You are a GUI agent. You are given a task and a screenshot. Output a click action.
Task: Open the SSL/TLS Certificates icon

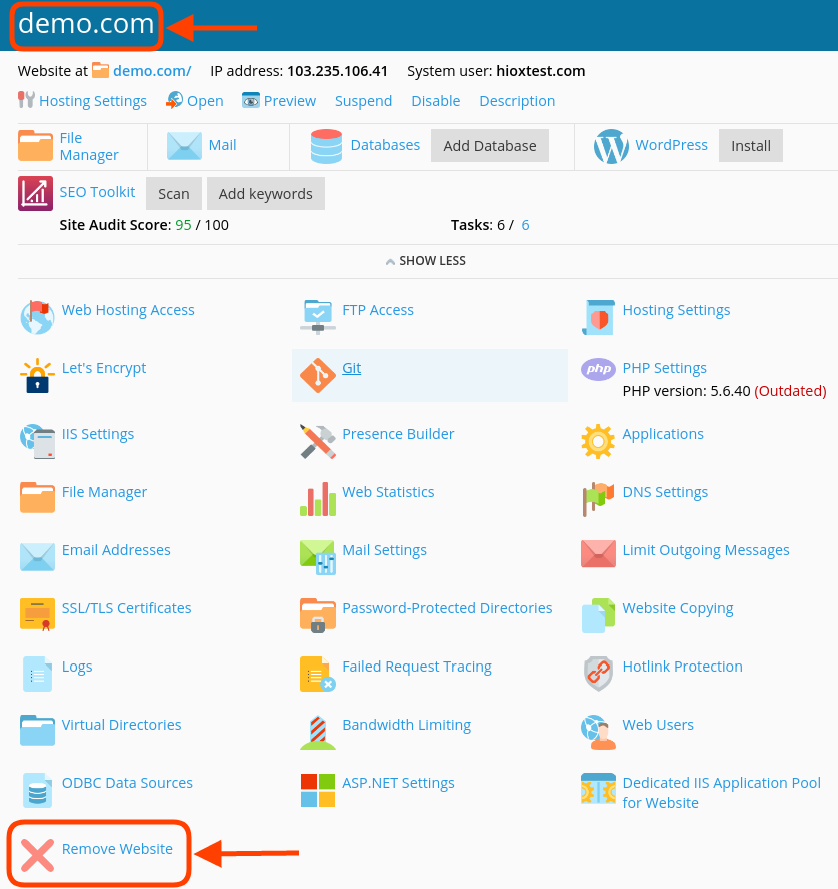point(37,615)
